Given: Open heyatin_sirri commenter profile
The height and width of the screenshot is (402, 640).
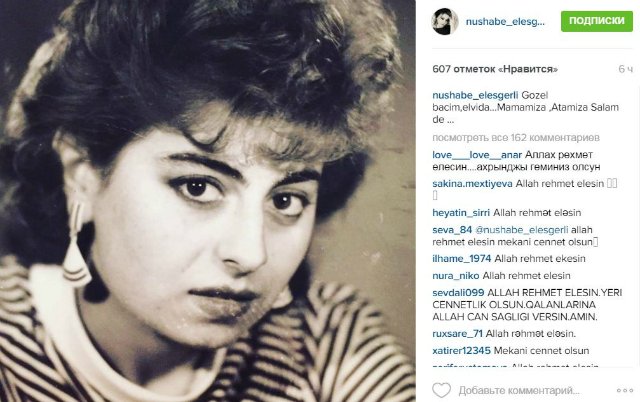Looking at the screenshot, I should (461, 213).
